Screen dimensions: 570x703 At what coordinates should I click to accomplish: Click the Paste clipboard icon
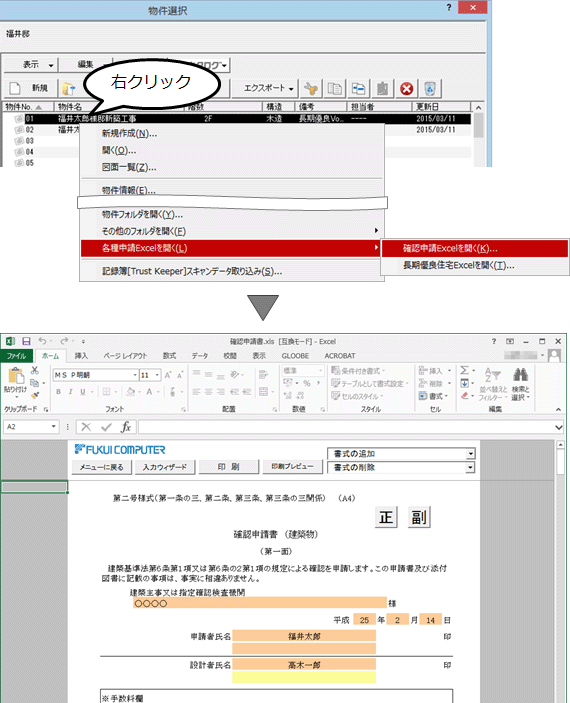[x=16, y=377]
